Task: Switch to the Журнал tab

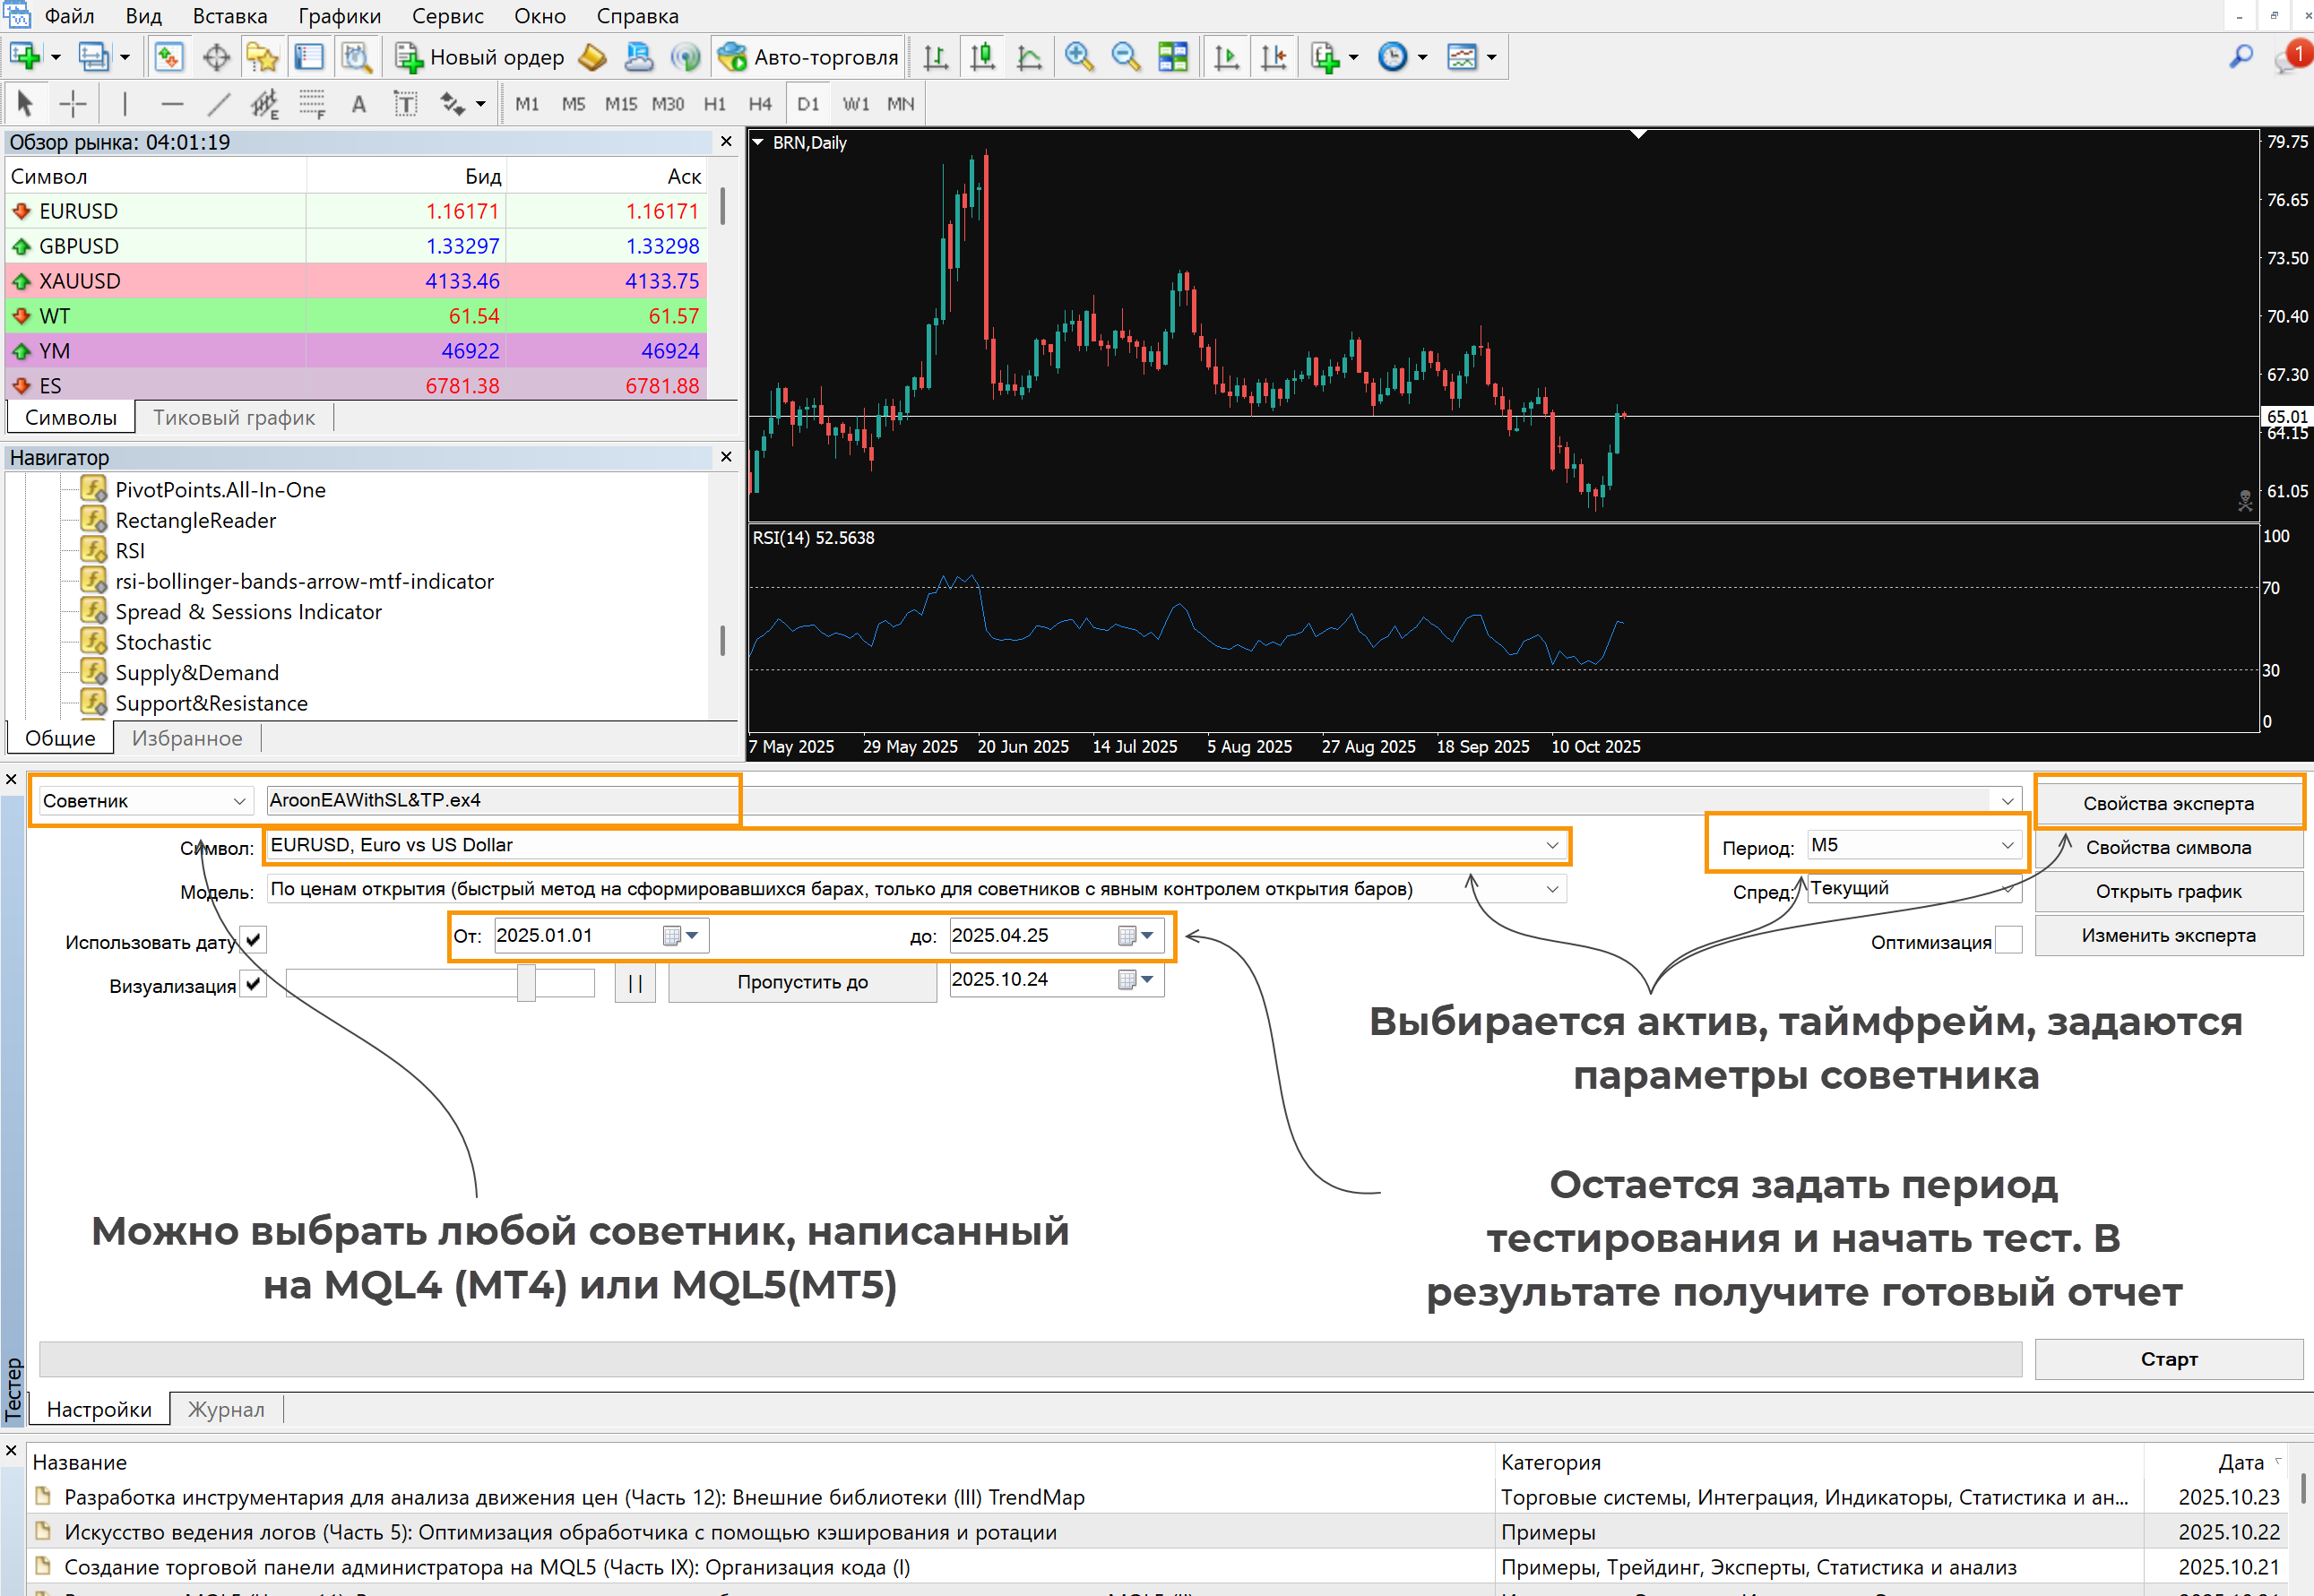Action: [226, 1409]
